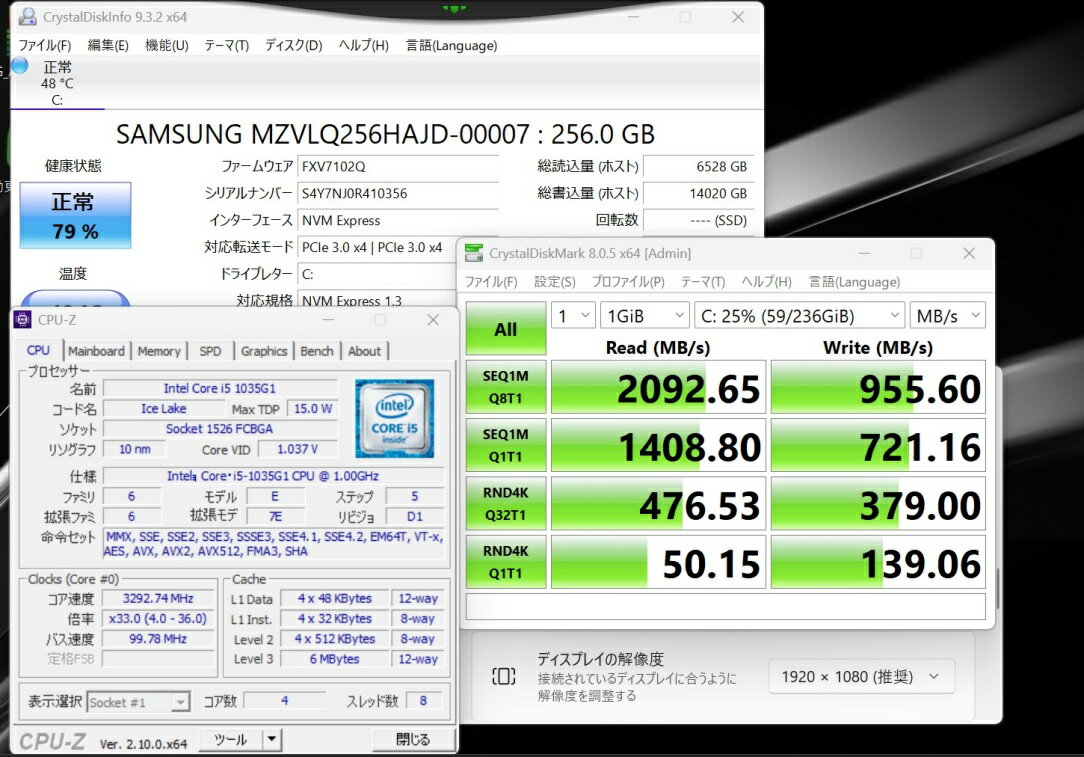This screenshot has width=1084, height=757.
Task: Click the 955.60 sequential write result
Action: [x=878, y=387]
